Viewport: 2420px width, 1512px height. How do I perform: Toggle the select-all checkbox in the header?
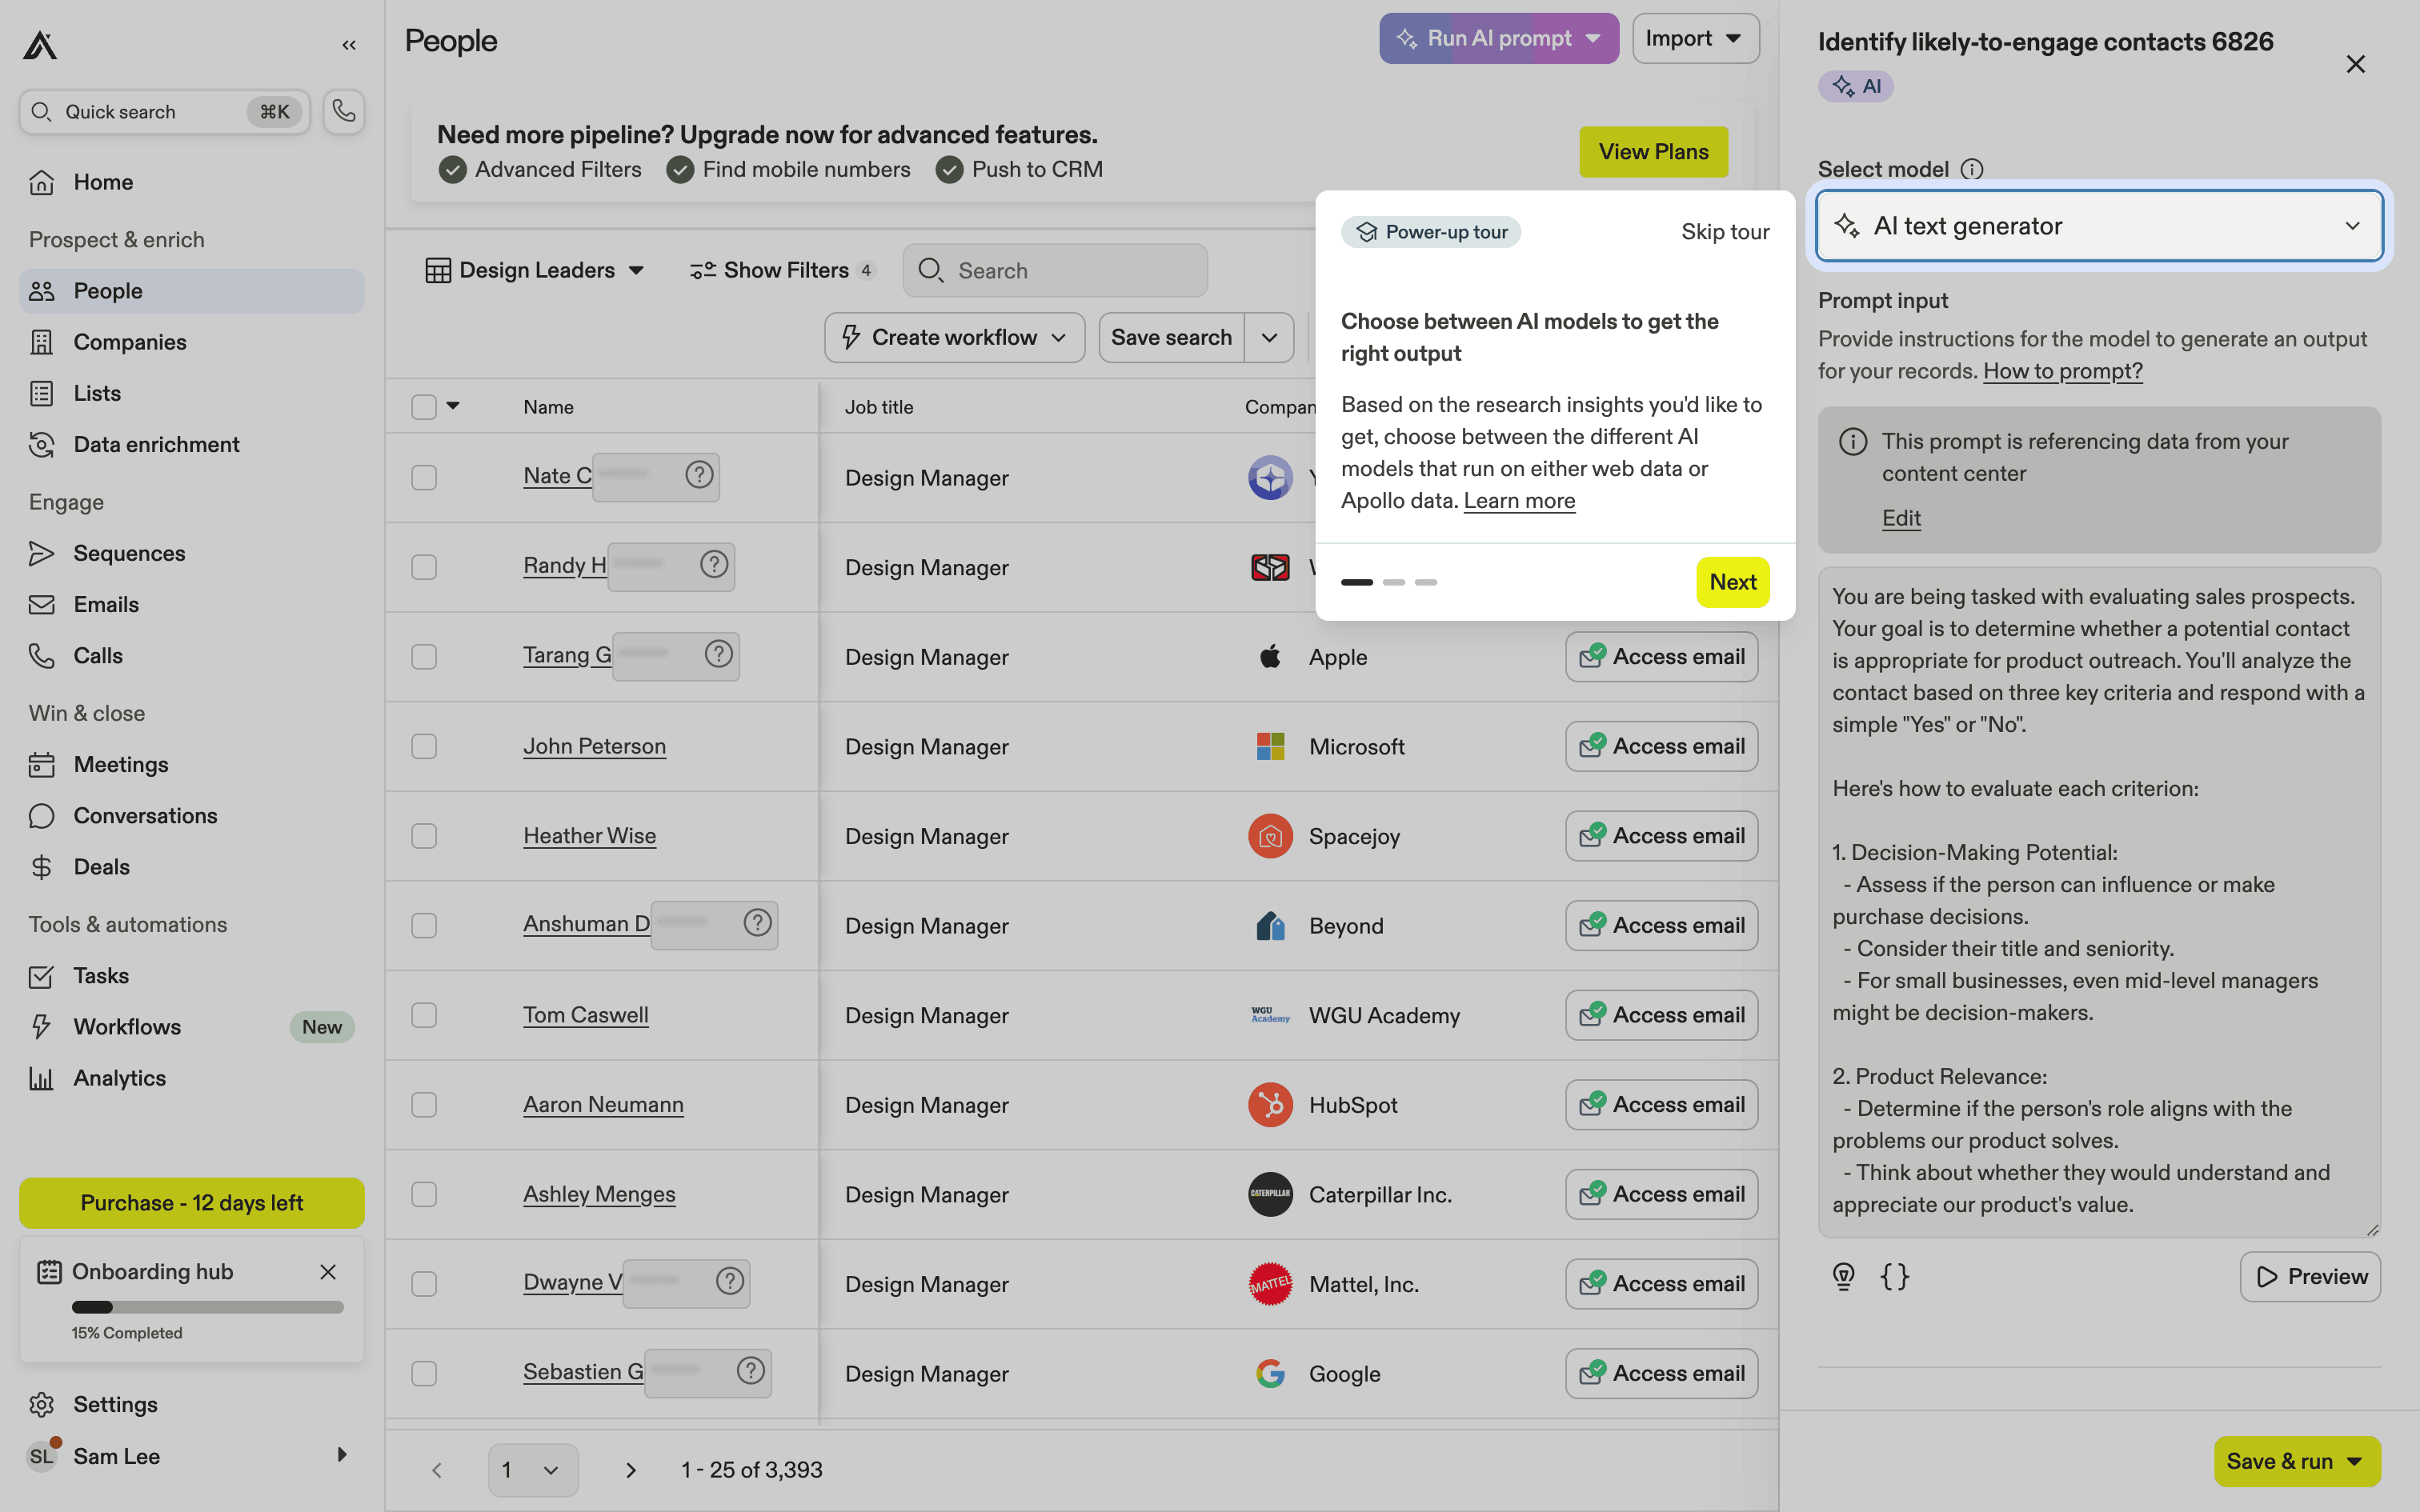point(424,407)
